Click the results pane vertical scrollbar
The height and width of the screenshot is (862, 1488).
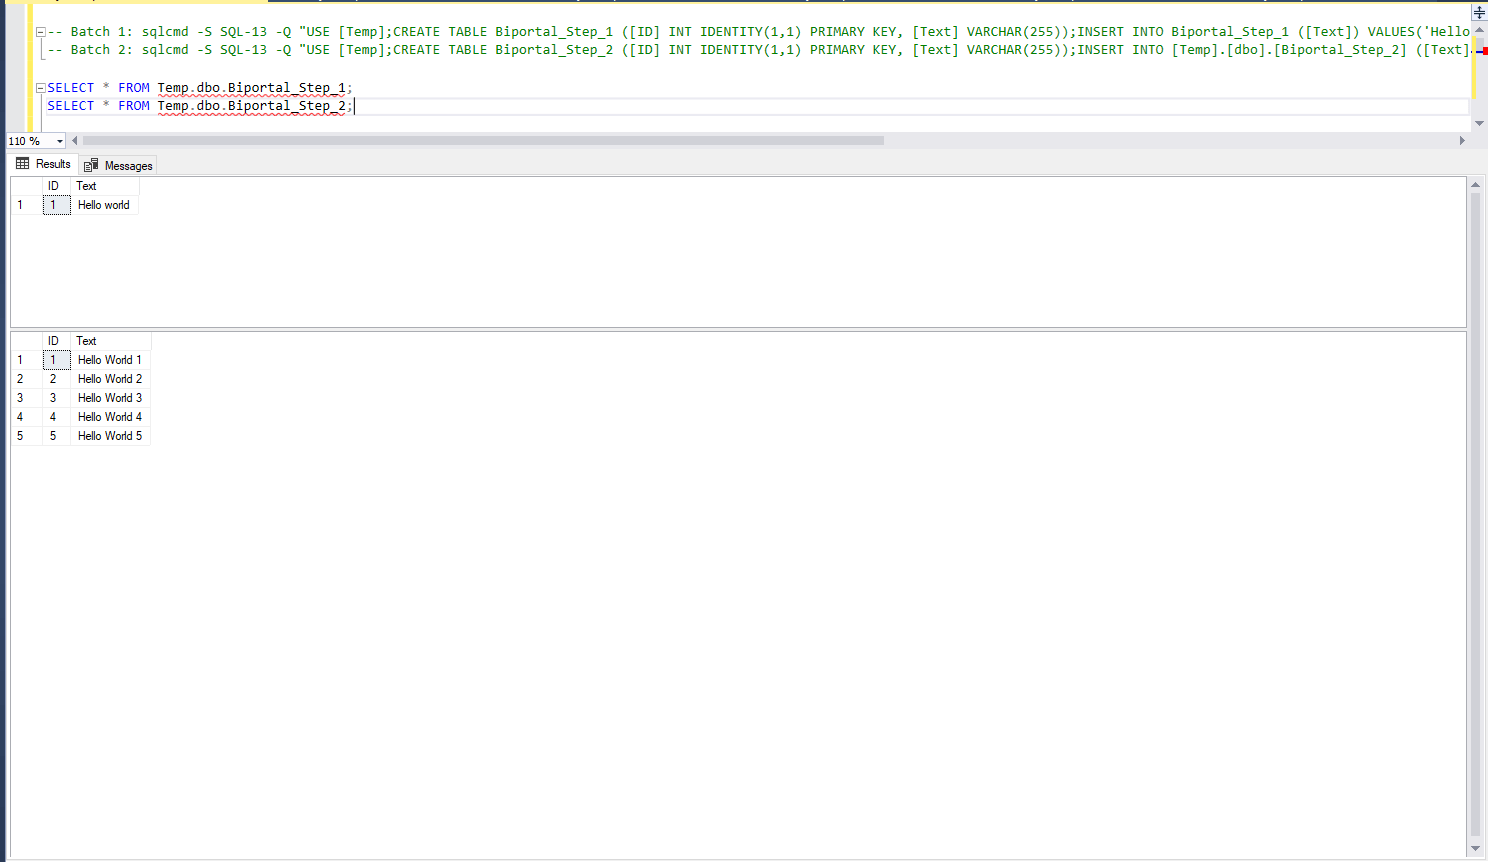tap(1475, 500)
